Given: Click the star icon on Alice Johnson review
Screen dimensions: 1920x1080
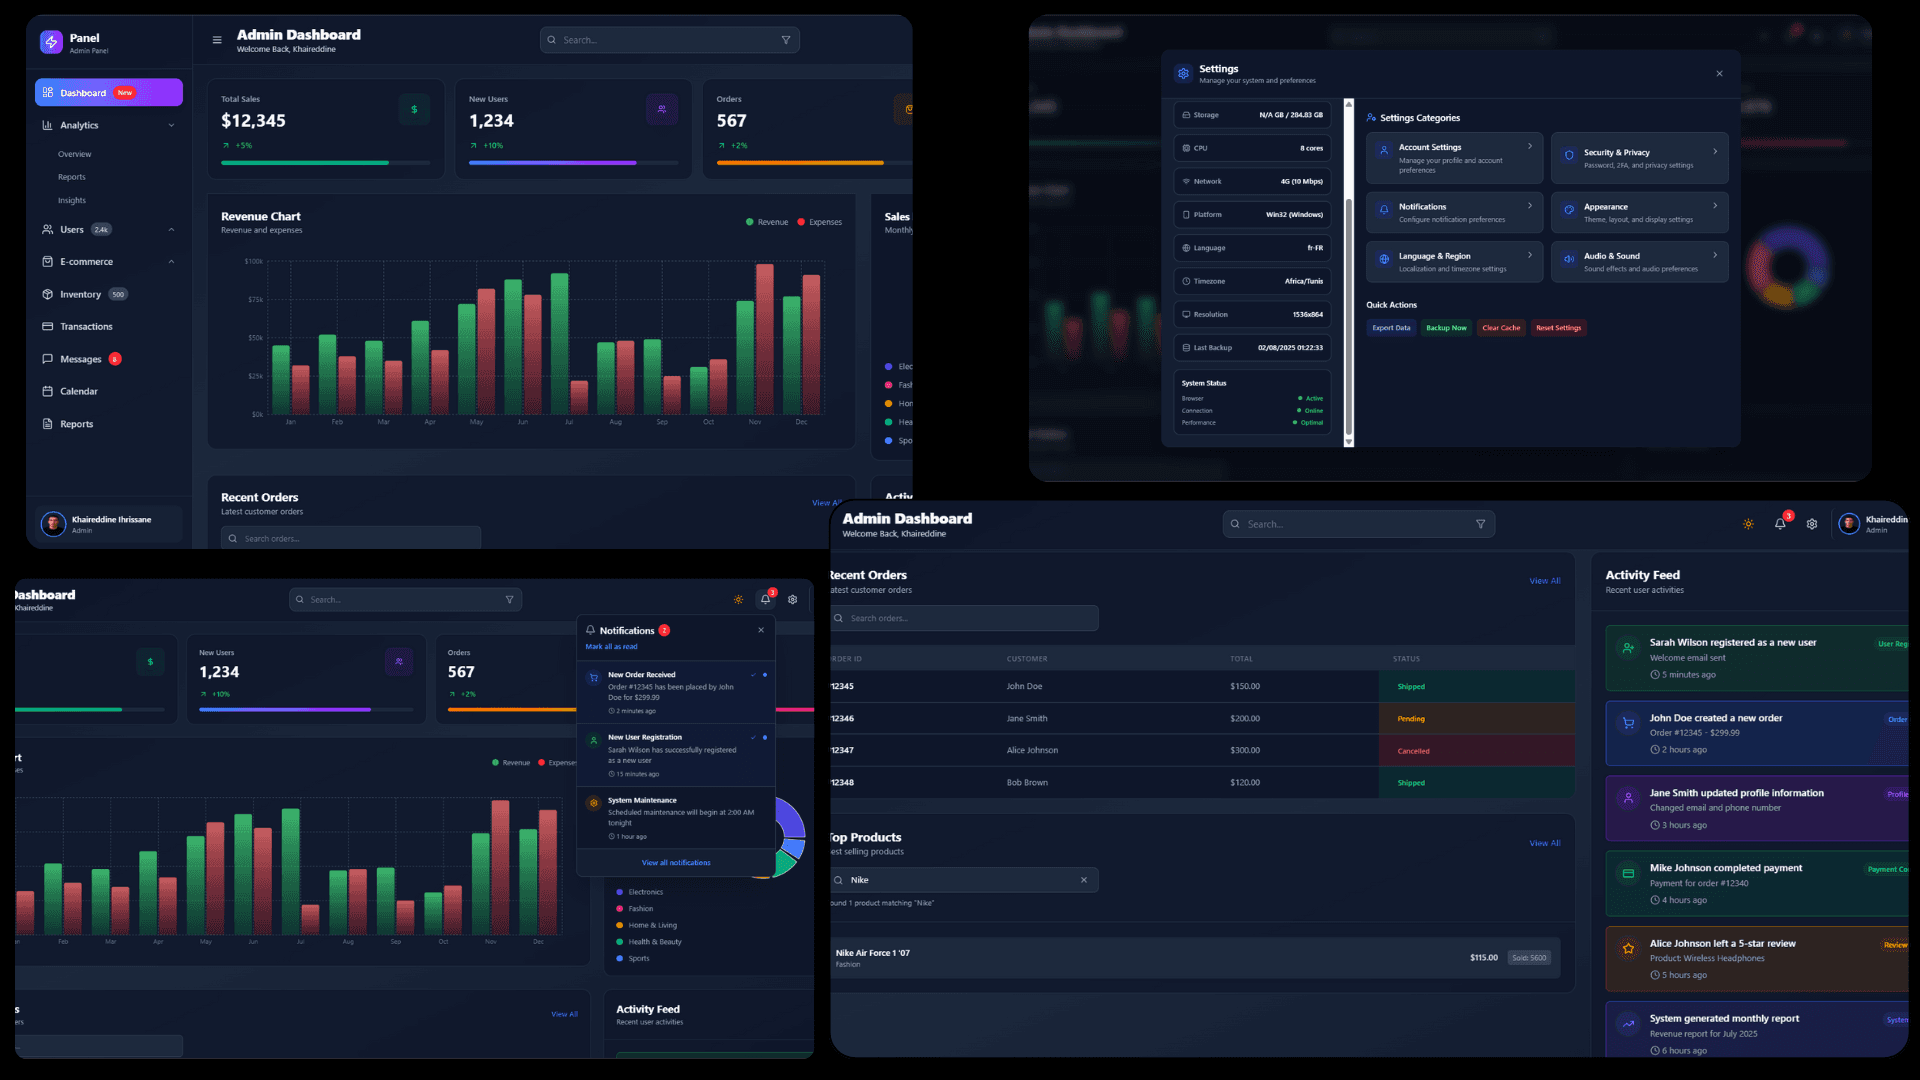Looking at the screenshot, I should [1628, 948].
